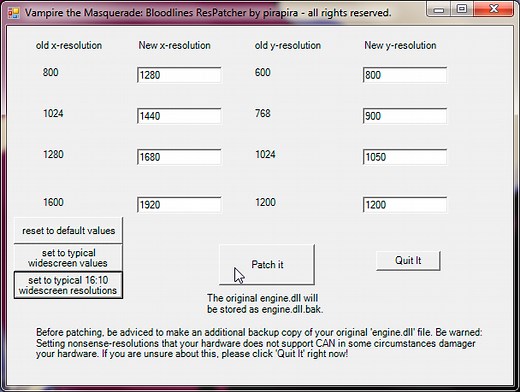Click the New y-resolution field showing 1050
The width and height of the screenshot is (520, 392).
click(x=405, y=157)
